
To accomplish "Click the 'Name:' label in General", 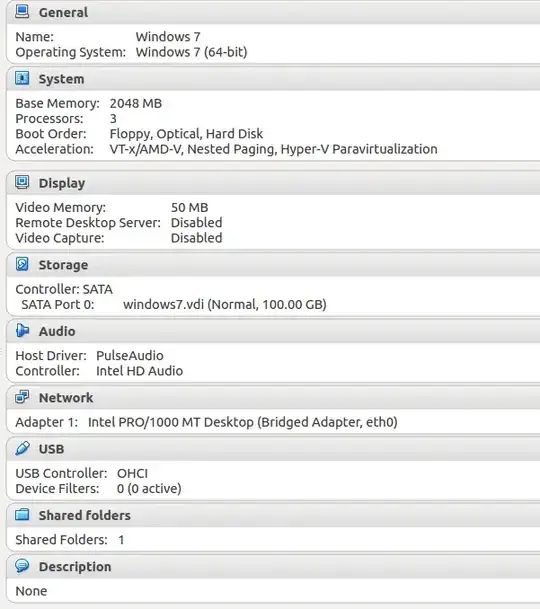I will click(x=35, y=37).
